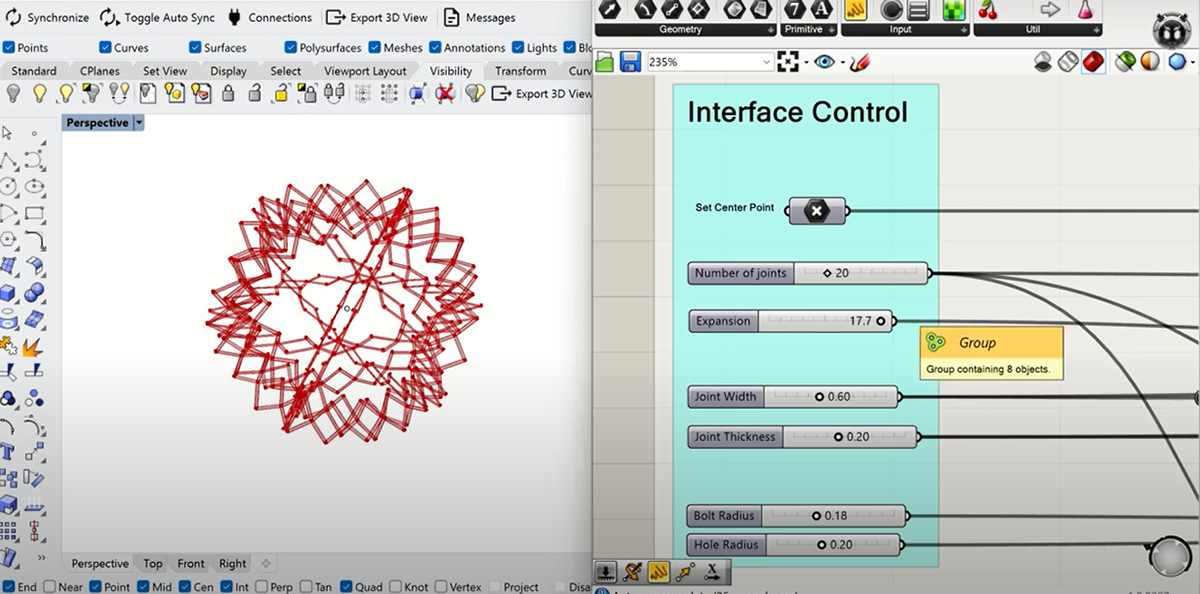Click the Joint Width slider
This screenshot has width=1200, height=594.
tap(794, 397)
